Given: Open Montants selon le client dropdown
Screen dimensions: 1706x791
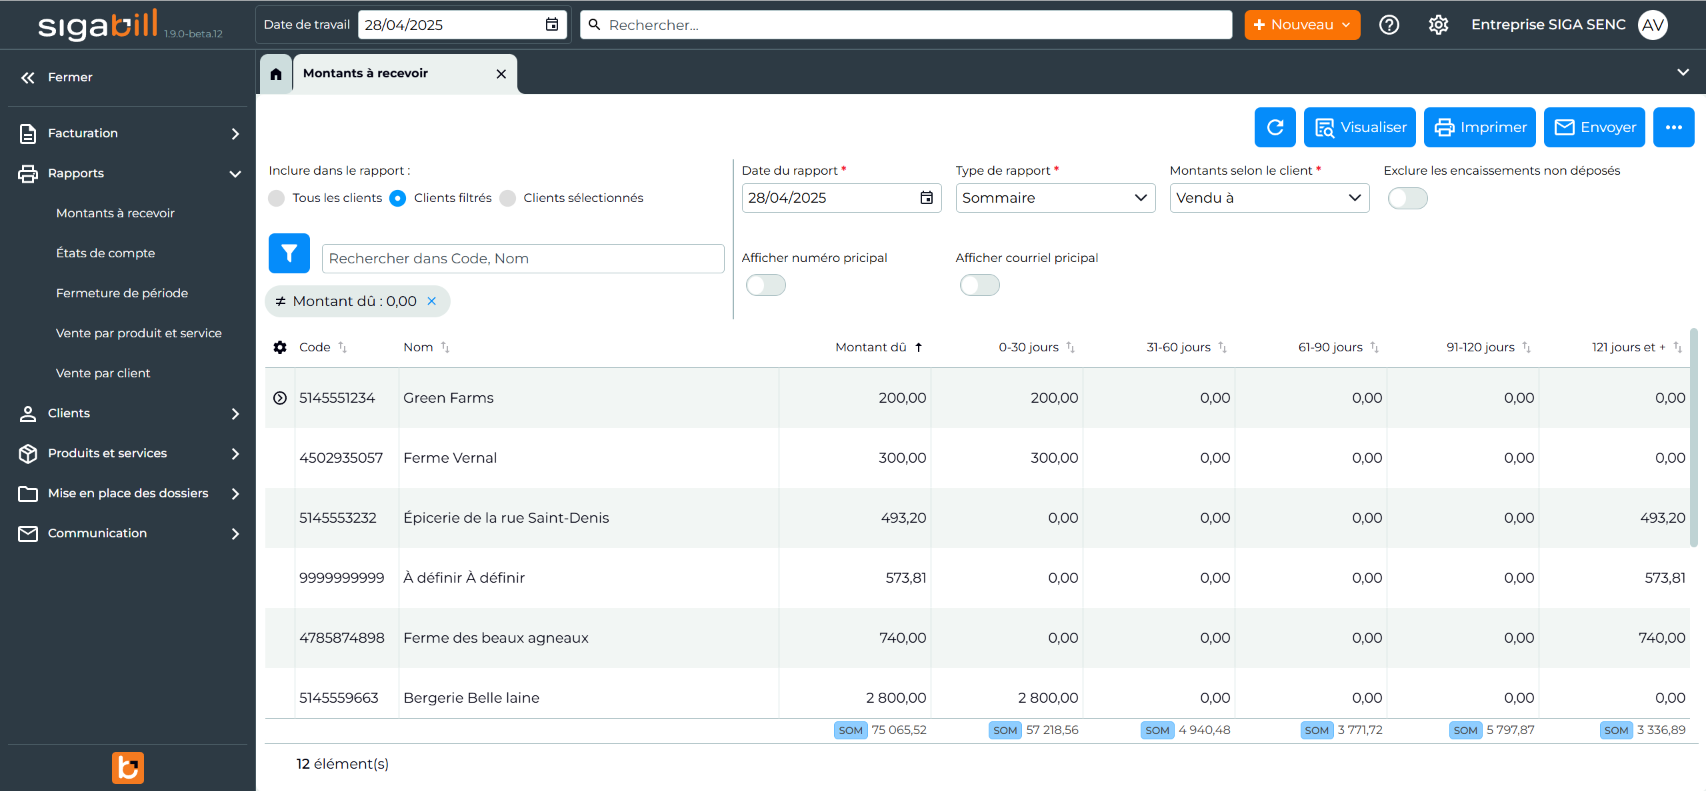Looking at the screenshot, I should coord(1270,198).
